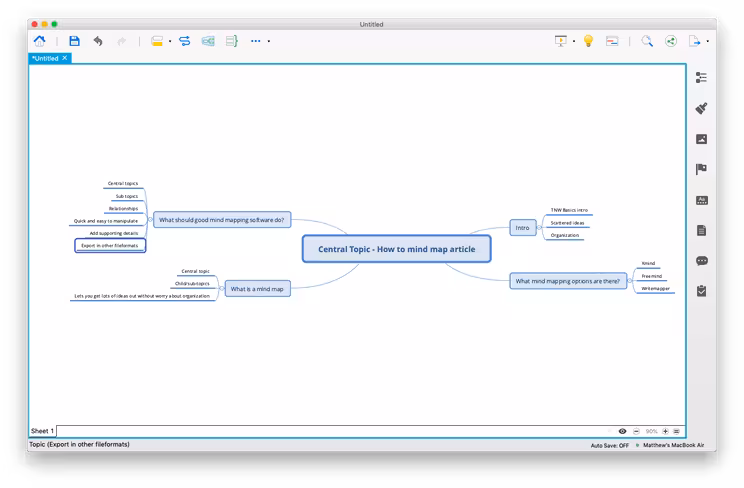Select the Central Topic node

(397, 249)
